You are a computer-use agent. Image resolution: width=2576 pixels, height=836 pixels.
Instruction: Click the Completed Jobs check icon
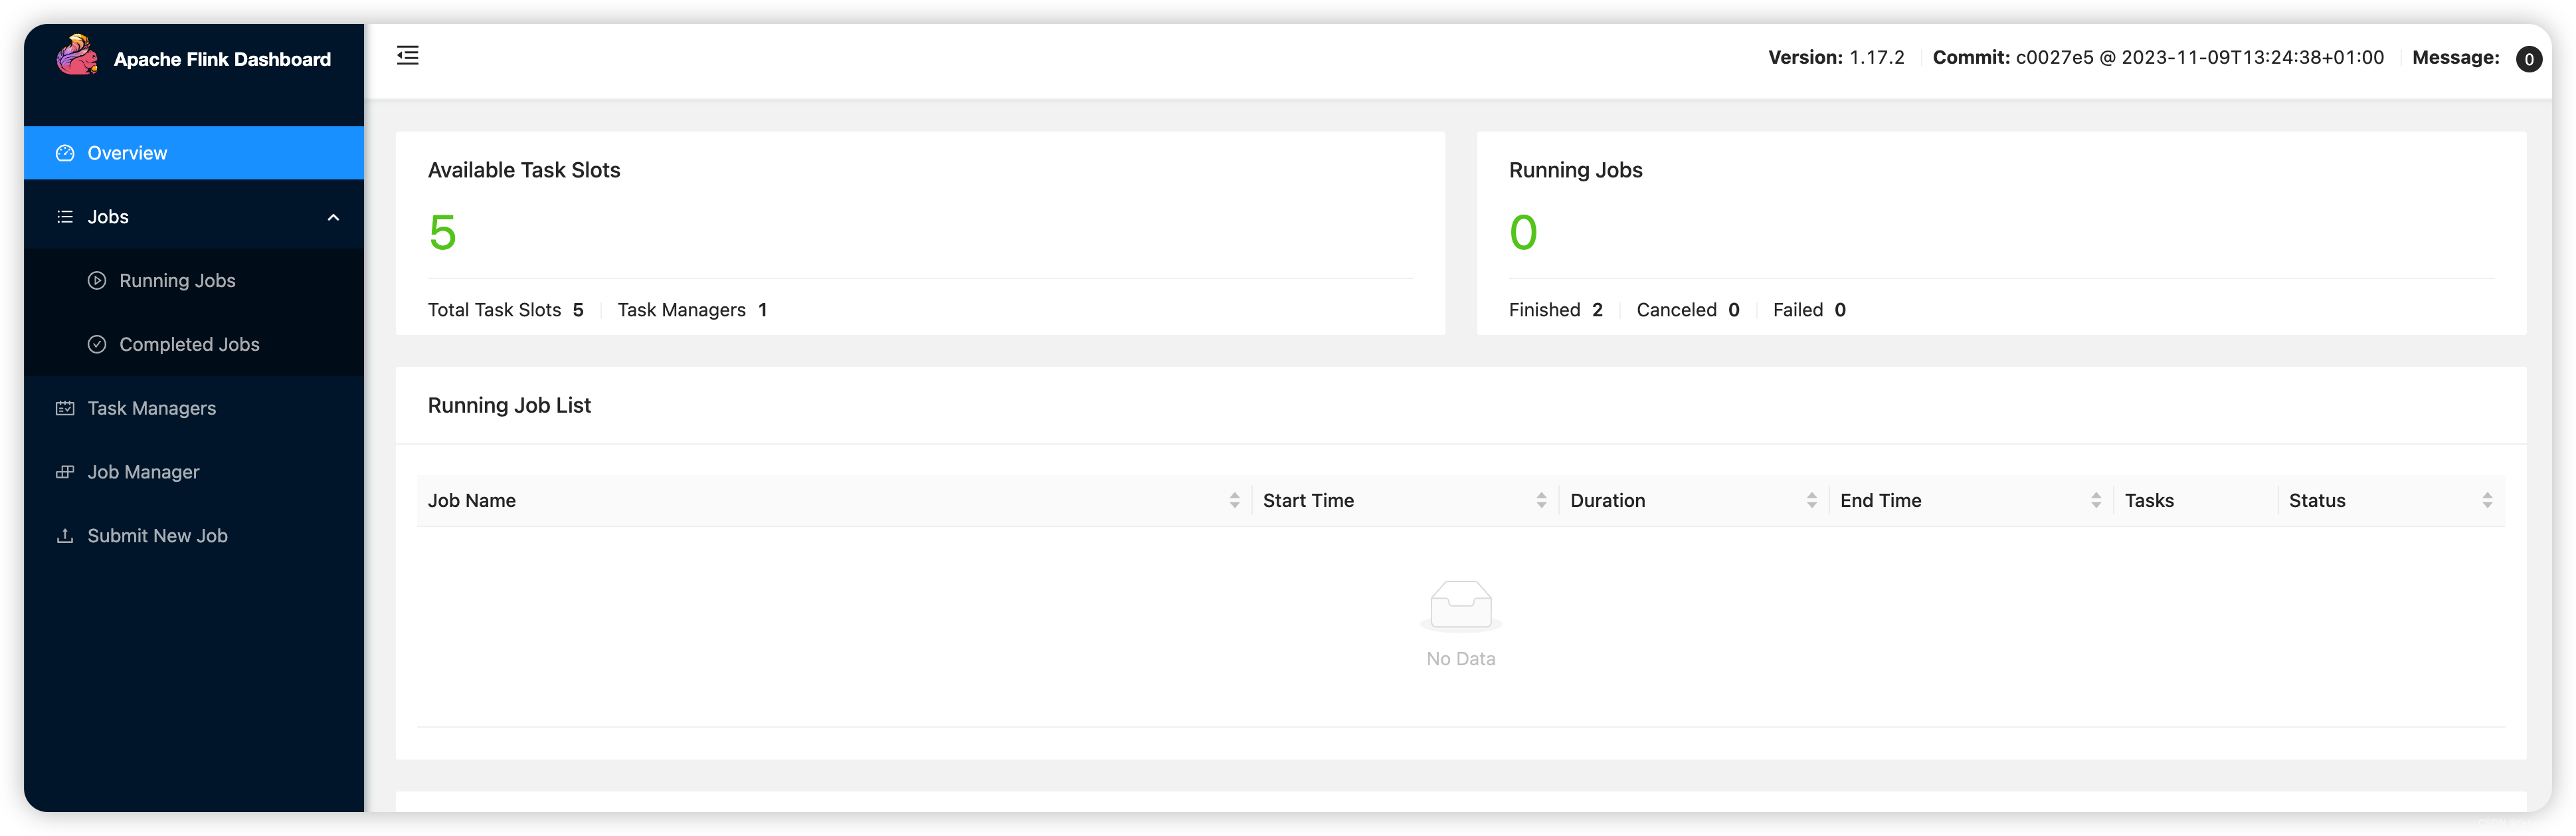97,345
